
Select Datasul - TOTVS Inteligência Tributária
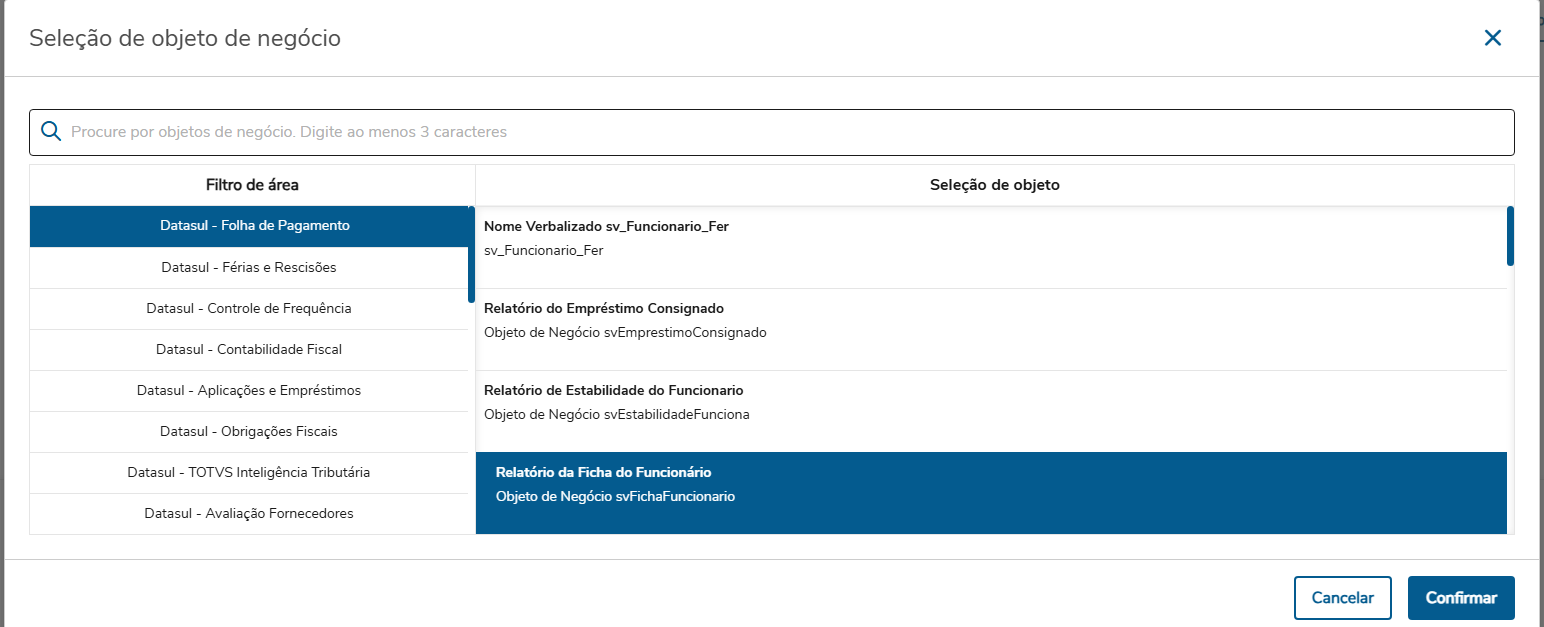(248, 472)
